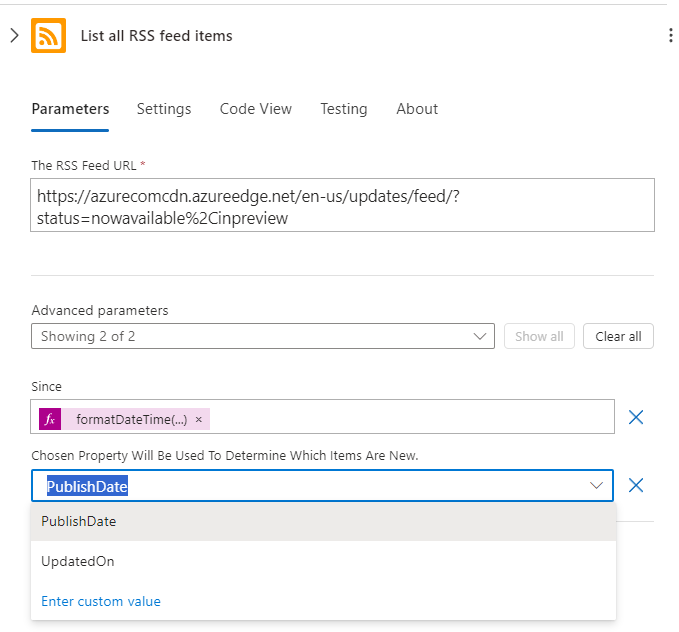Toggle the PublishDate combo box chevron
679x632 pixels.
pyautogui.click(x=596, y=486)
